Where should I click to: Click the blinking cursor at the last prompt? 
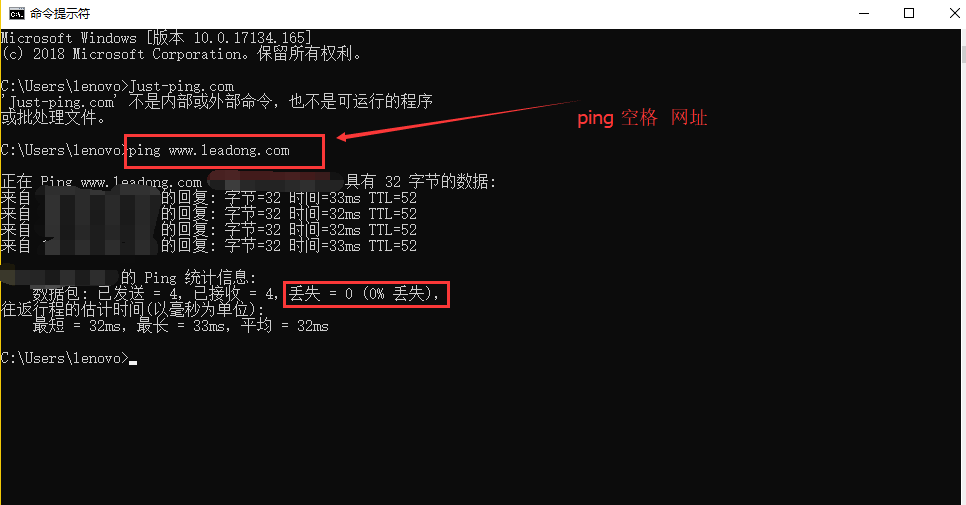133,363
